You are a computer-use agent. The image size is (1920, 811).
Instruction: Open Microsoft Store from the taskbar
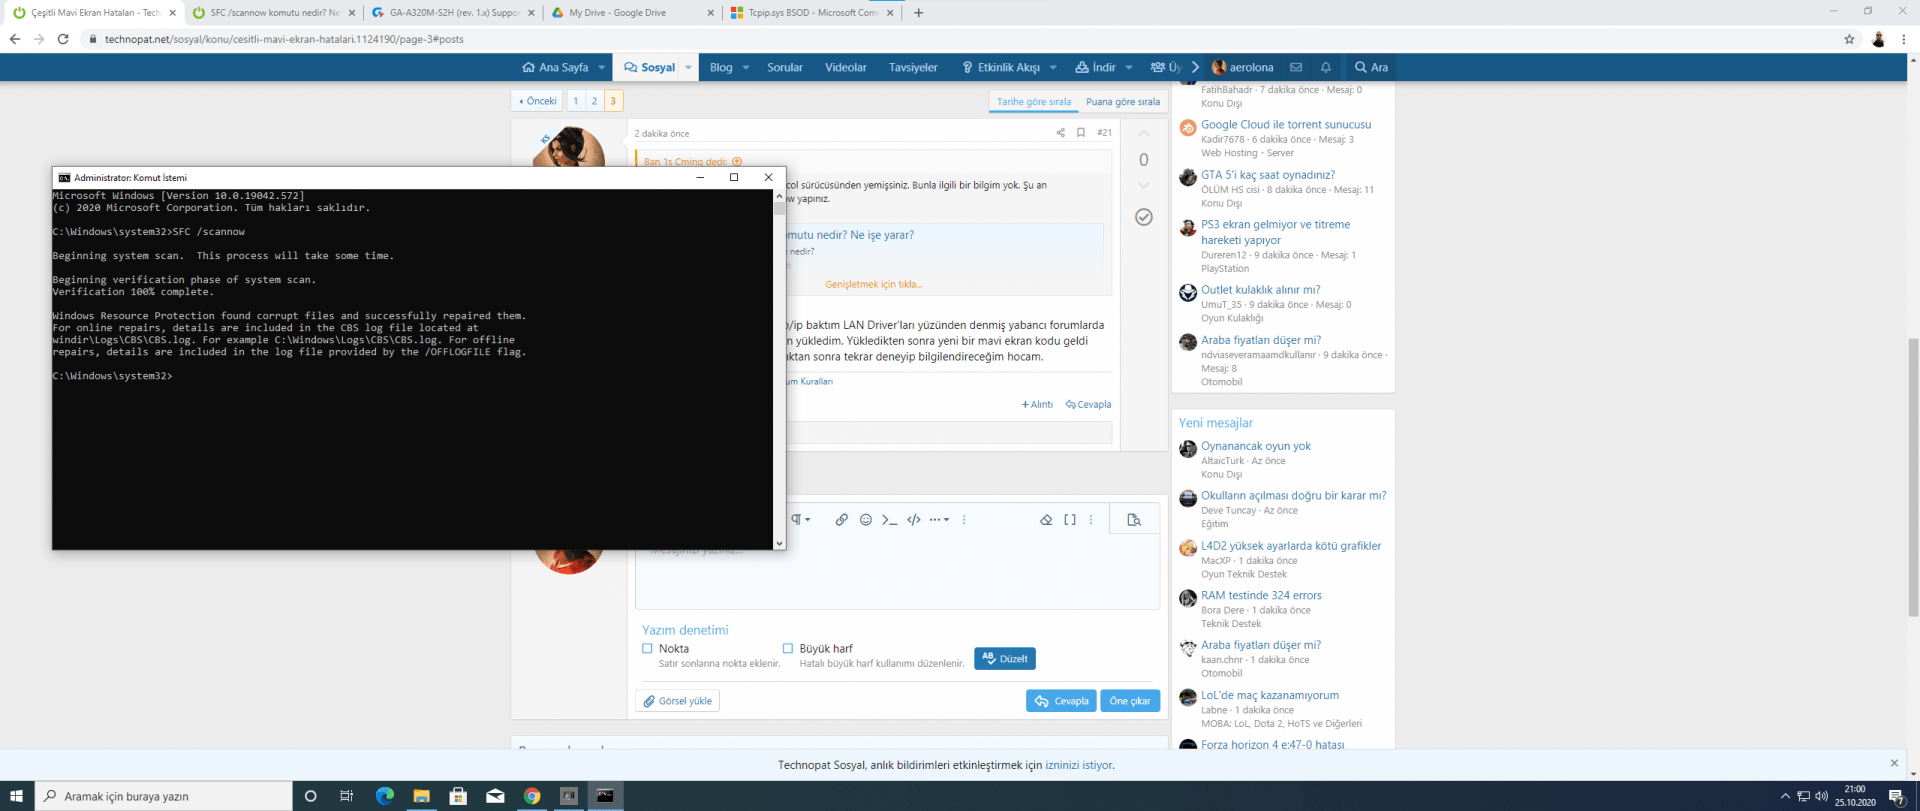pos(458,796)
